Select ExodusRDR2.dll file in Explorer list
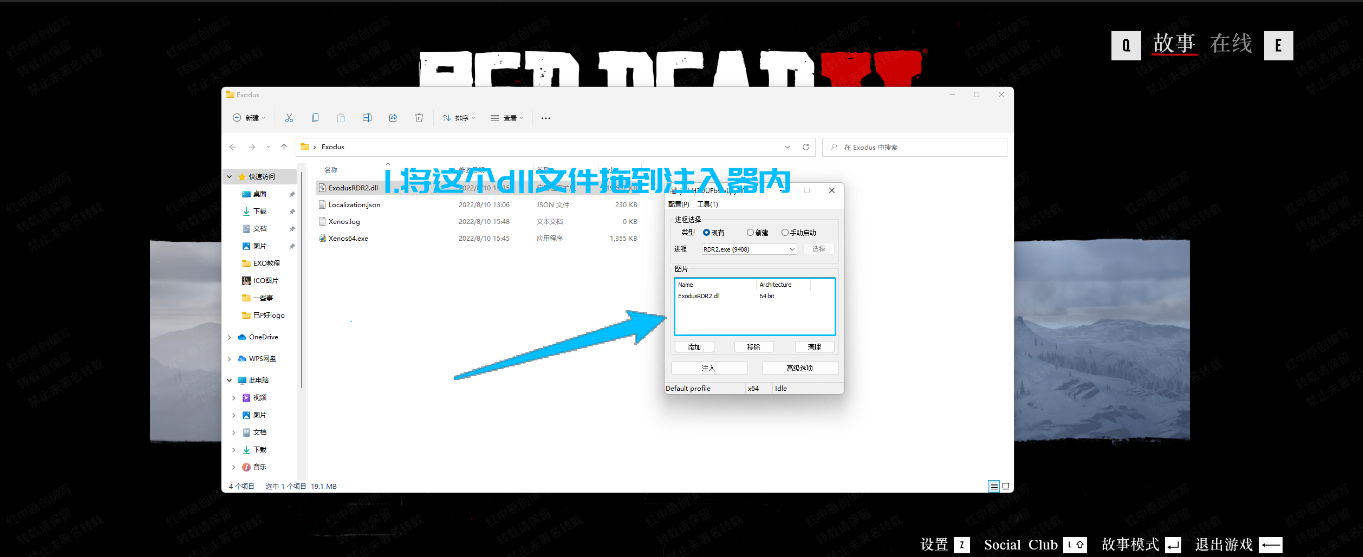Viewport: 1363px width, 557px height. pyautogui.click(x=349, y=187)
